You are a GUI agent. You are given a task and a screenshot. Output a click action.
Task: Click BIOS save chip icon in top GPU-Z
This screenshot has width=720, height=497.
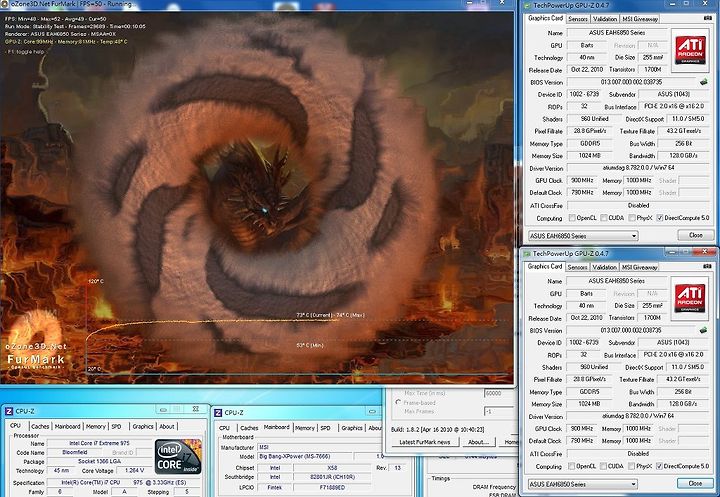point(703,82)
